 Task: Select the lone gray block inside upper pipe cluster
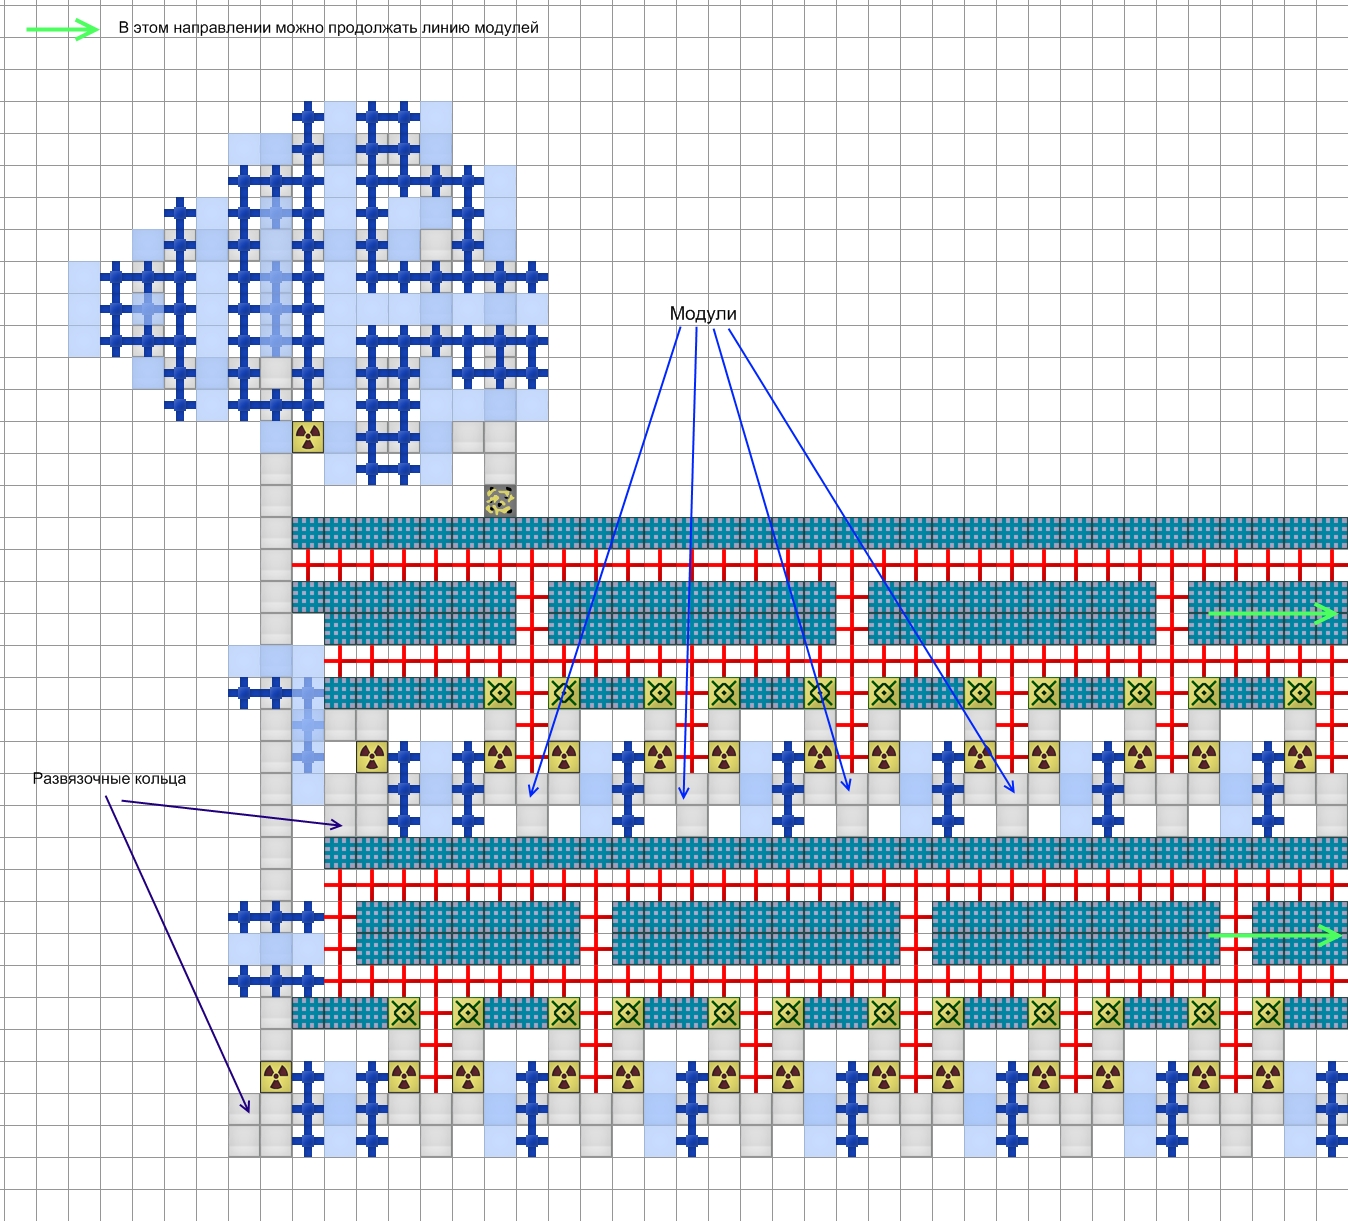436,244
